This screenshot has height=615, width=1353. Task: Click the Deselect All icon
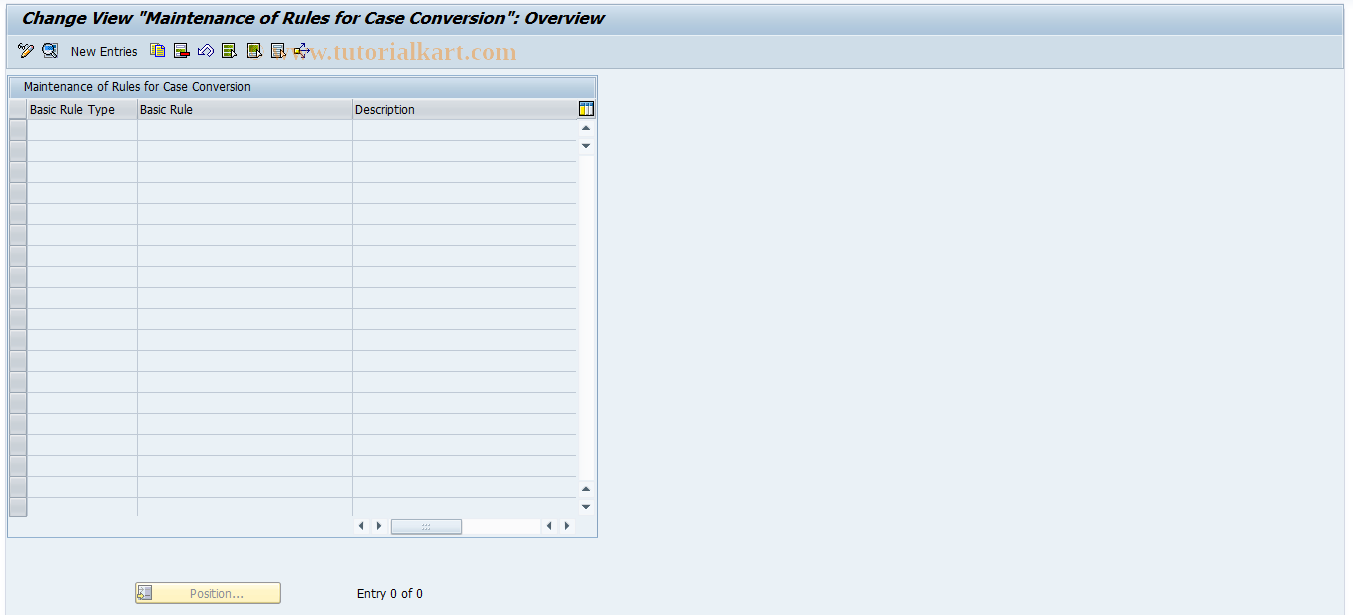coord(277,51)
